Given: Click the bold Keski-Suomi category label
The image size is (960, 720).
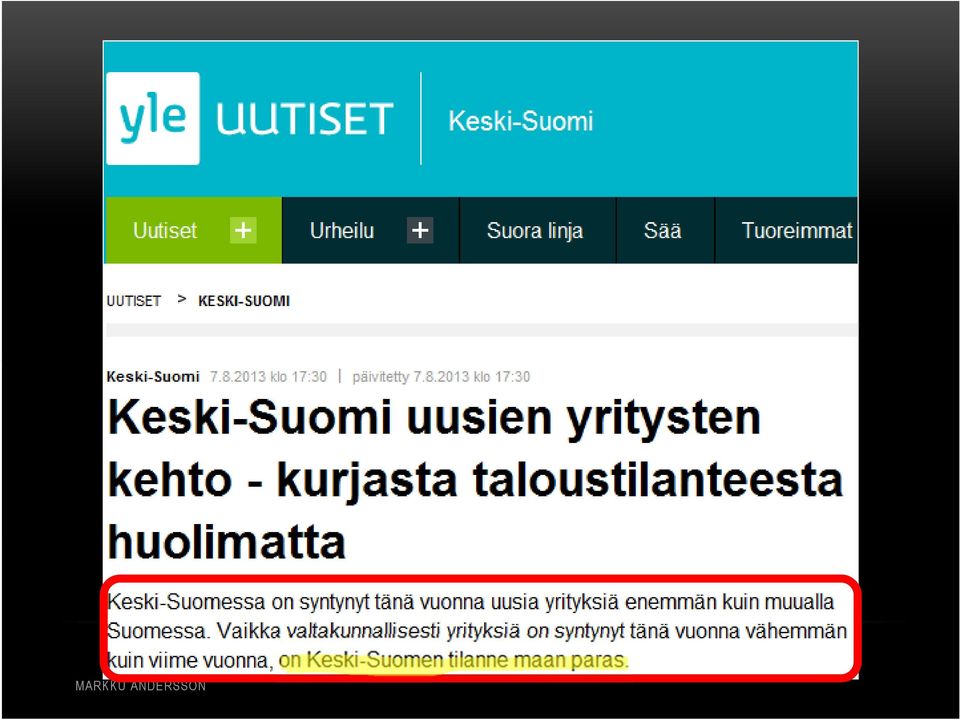Looking at the screenshot, I should click(153, 377).
